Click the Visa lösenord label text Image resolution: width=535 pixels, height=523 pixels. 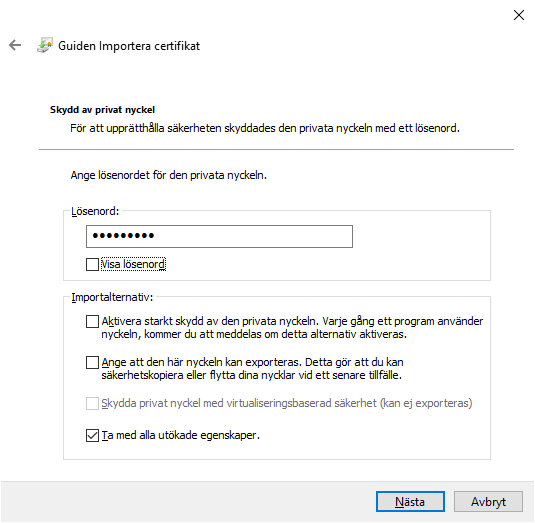[x=133, y=264]
